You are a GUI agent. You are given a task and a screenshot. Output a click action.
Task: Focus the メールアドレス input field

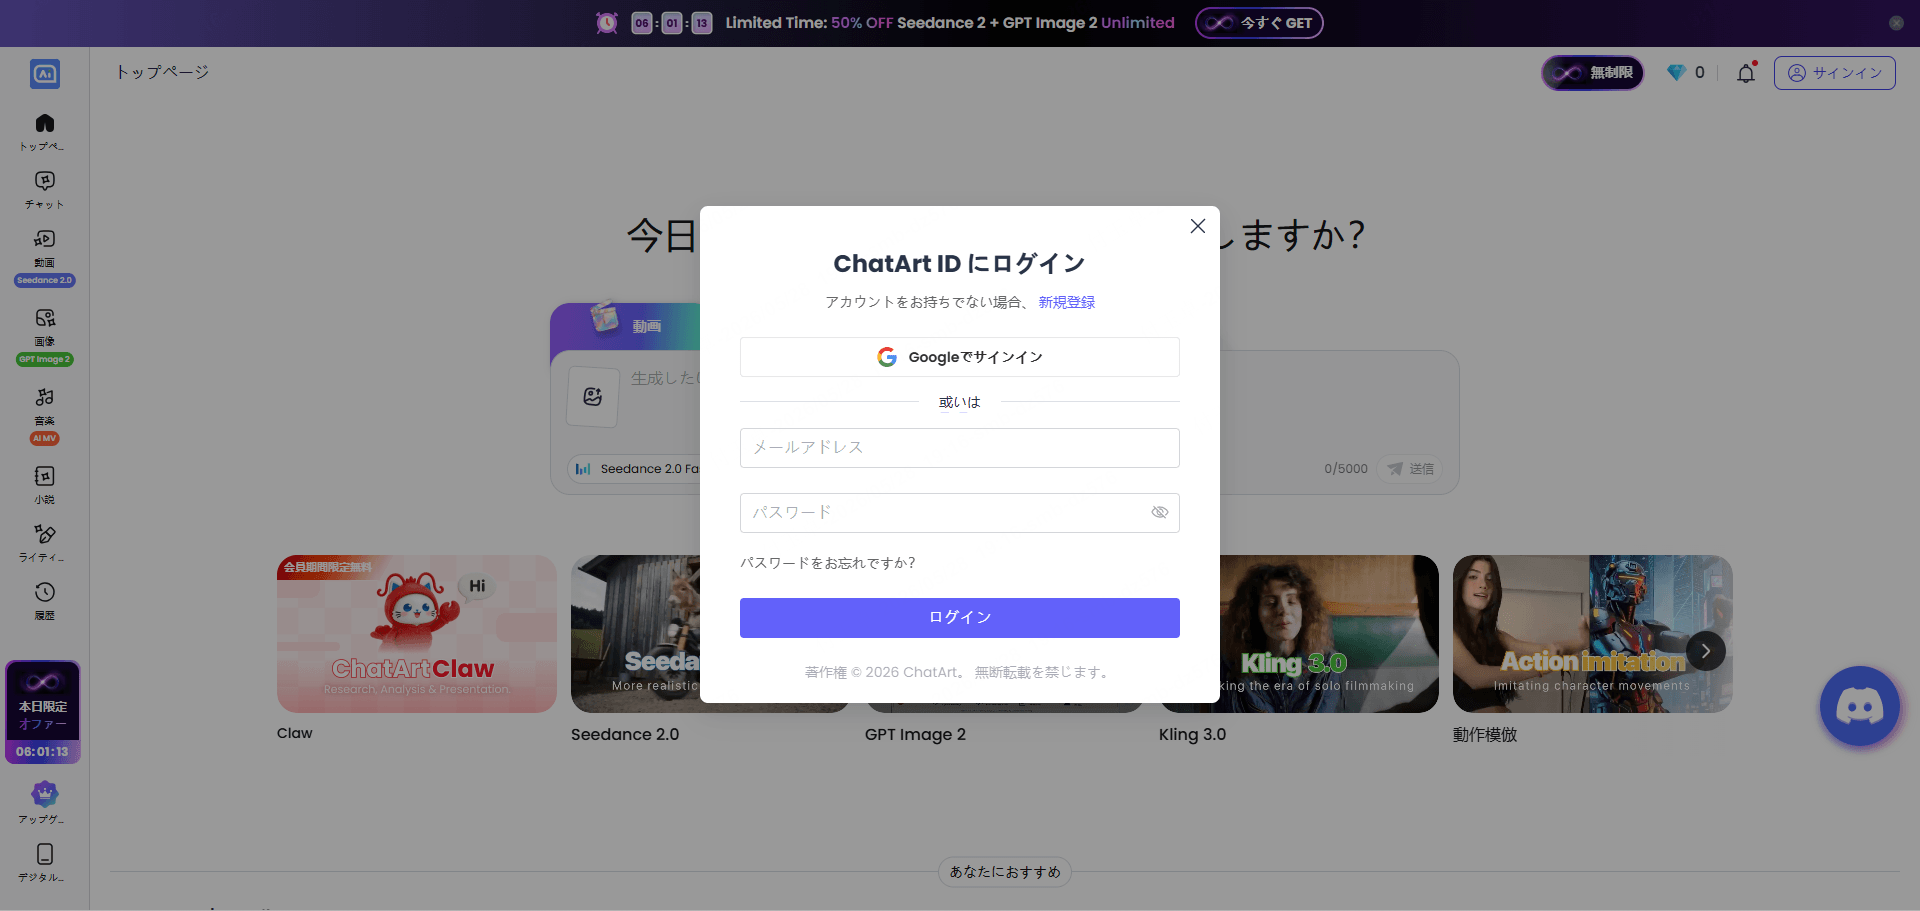[x=960, y=448]
